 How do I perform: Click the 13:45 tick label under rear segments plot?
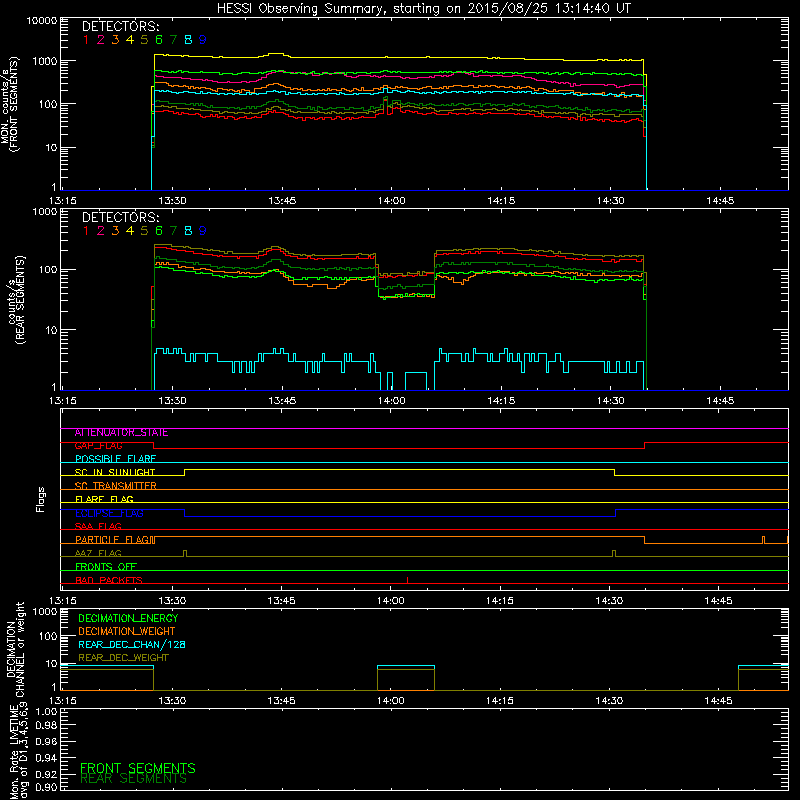coord(282,401)
